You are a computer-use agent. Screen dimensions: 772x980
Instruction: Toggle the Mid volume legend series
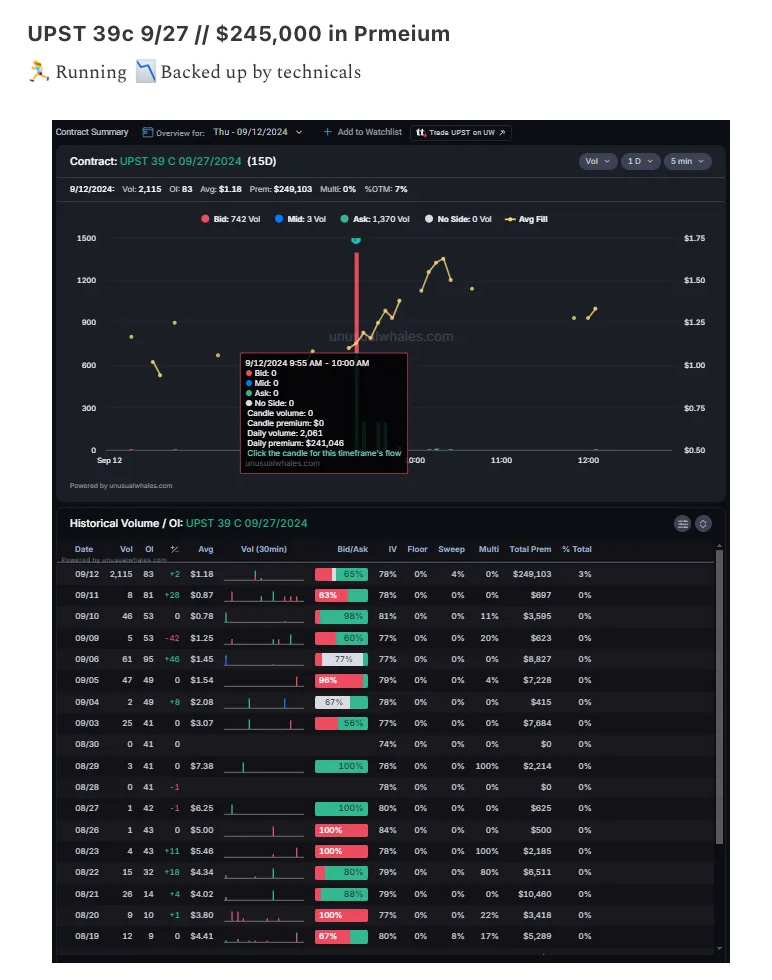[301, 219]
